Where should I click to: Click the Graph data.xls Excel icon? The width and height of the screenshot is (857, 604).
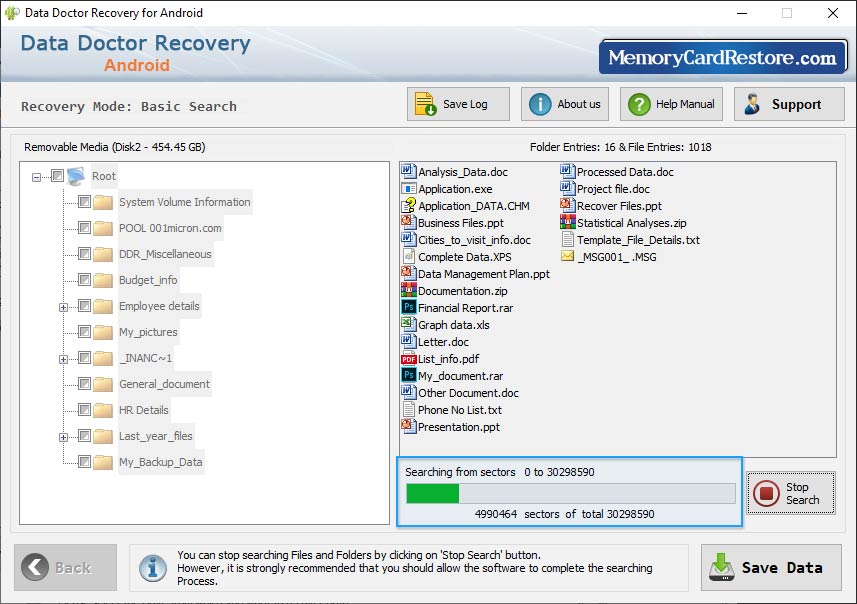pyautogui.click(x=408, y=324)
